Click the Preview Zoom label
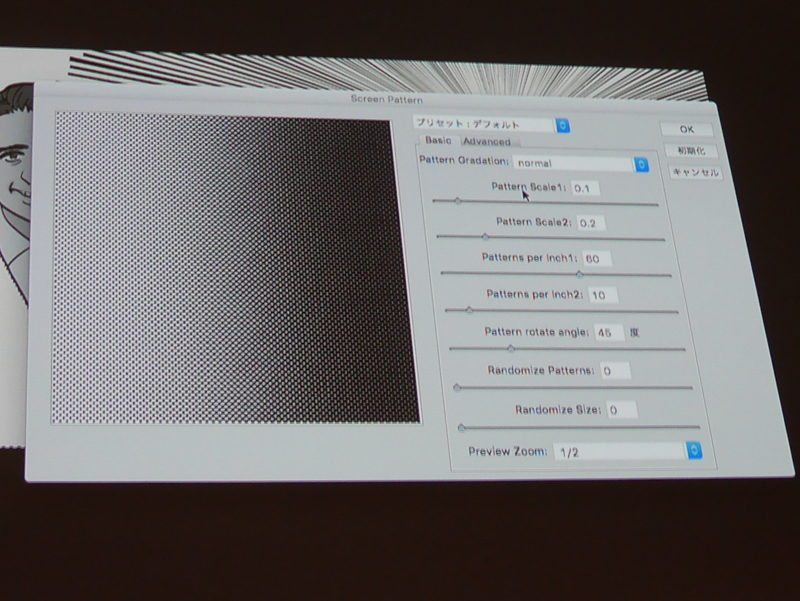The height and width of the screenshot is (601, 800). [x=507, y=452]
